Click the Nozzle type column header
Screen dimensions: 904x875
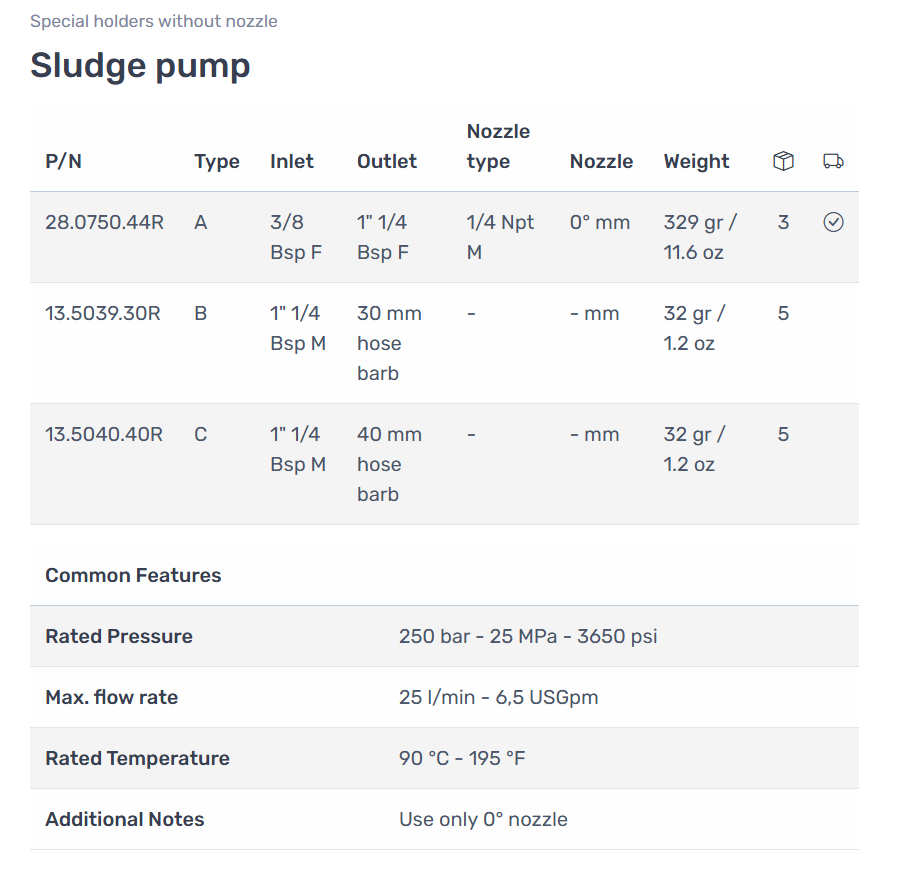pos(498,146)
